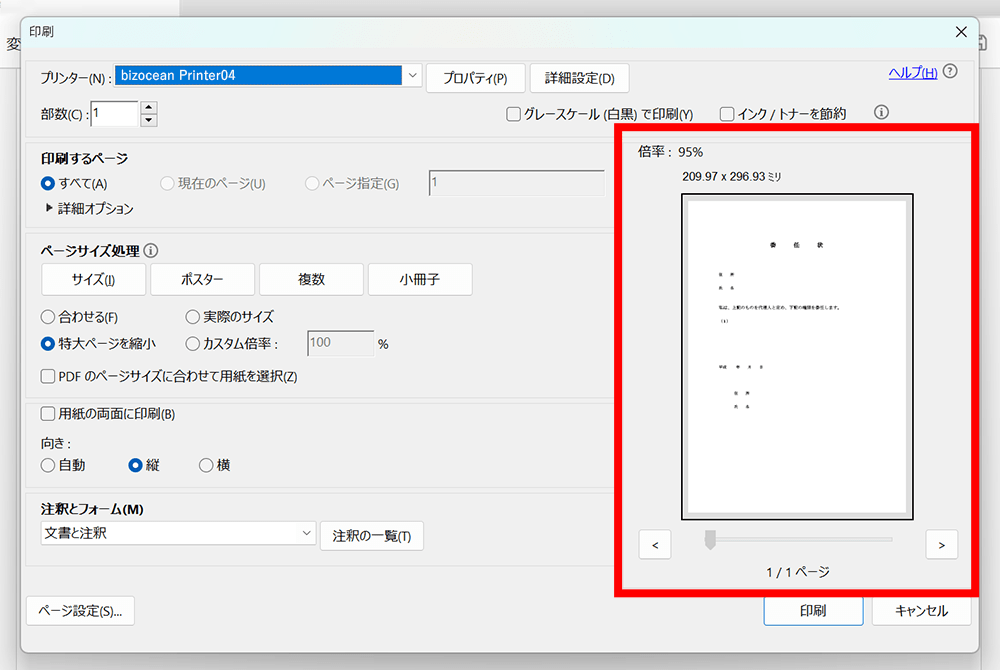Select the 実際のサイズ radio button
Viewport: 1000px width, 670px height.
(192, 317)
